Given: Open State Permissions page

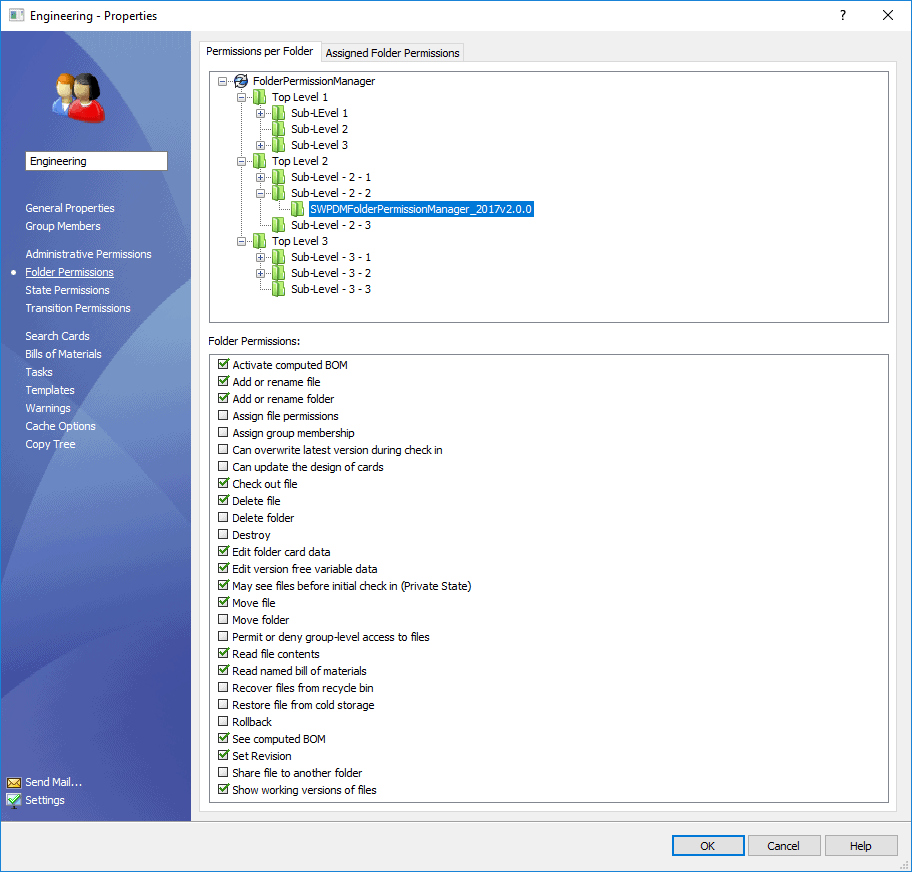Looking at the screenshot, I should [x=67, y=290].
